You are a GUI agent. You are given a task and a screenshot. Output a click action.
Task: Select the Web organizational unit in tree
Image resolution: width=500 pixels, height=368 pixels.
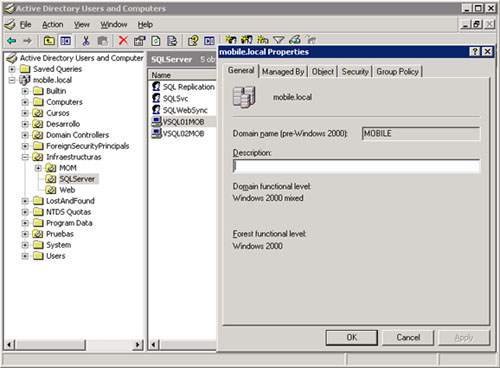point(67,190)
